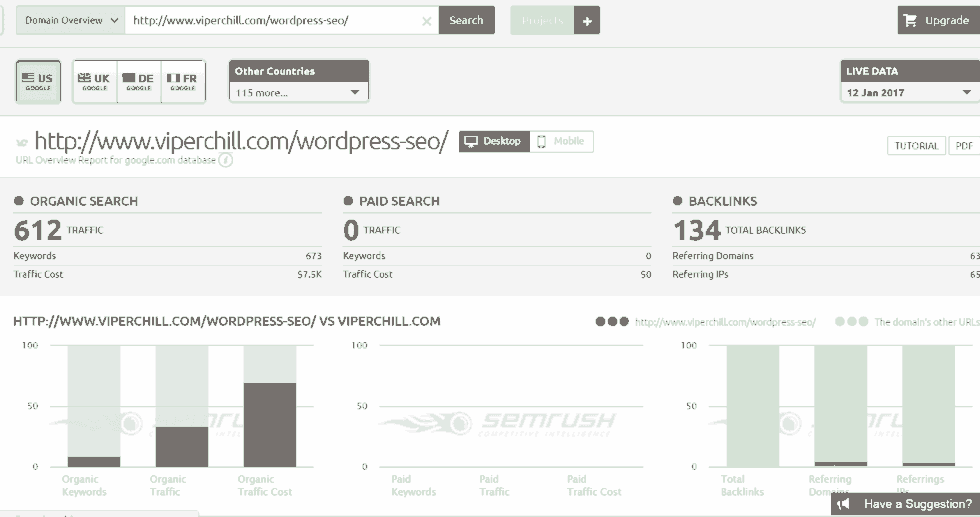Open the Domain Overview dropdown
Screen dimensions: 980x517
click(x=71, y=20)
